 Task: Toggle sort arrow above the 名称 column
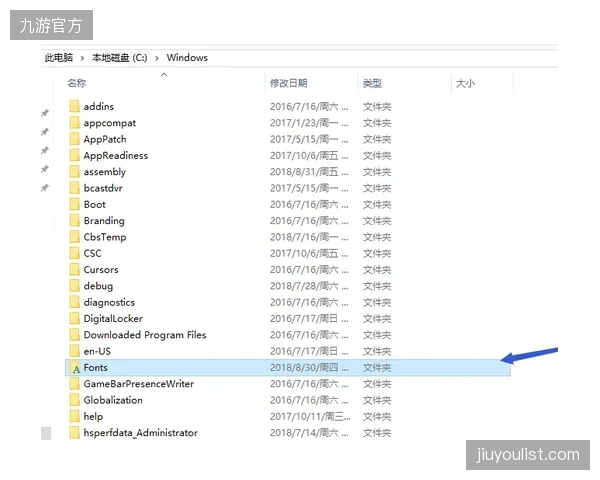[164, 75]
